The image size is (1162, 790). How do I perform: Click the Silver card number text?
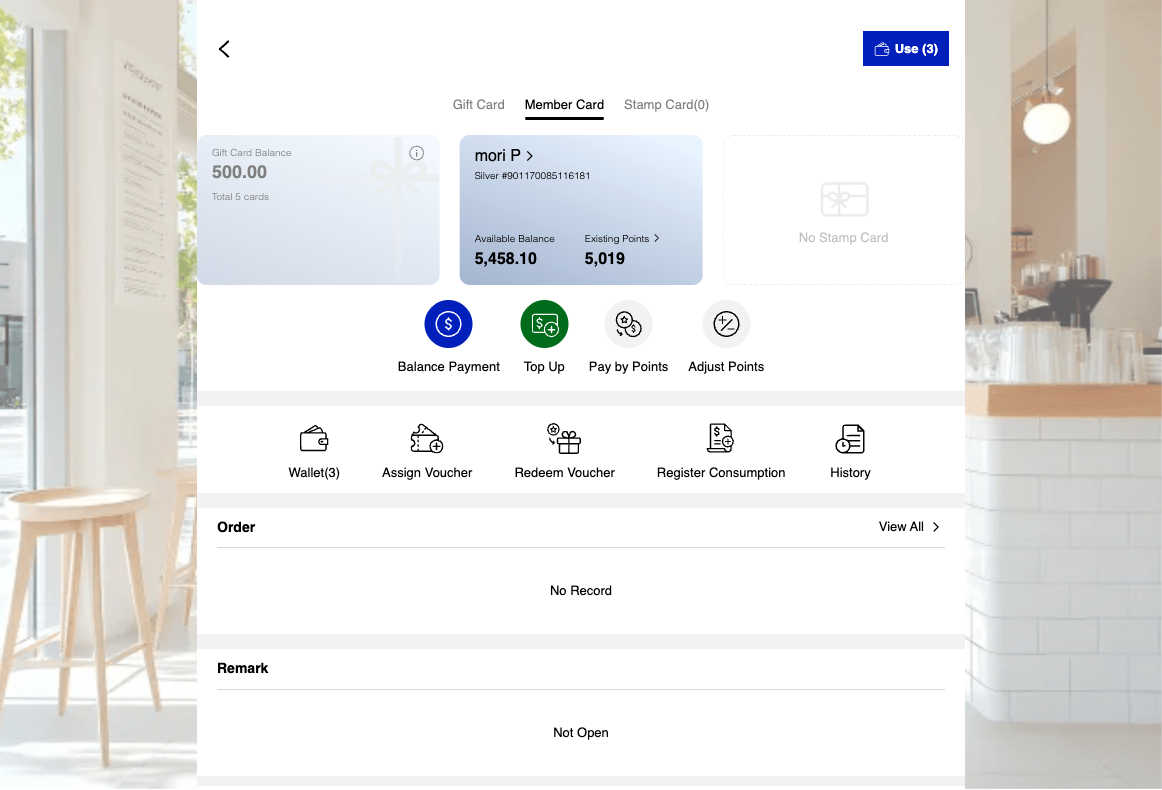point(532,176)
